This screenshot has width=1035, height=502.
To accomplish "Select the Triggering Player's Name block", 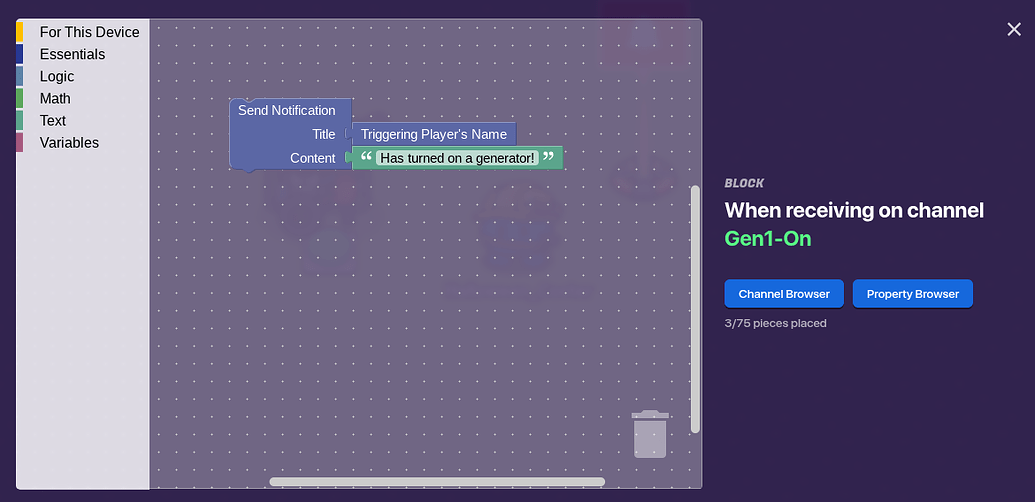I will [x=434, y=134].
